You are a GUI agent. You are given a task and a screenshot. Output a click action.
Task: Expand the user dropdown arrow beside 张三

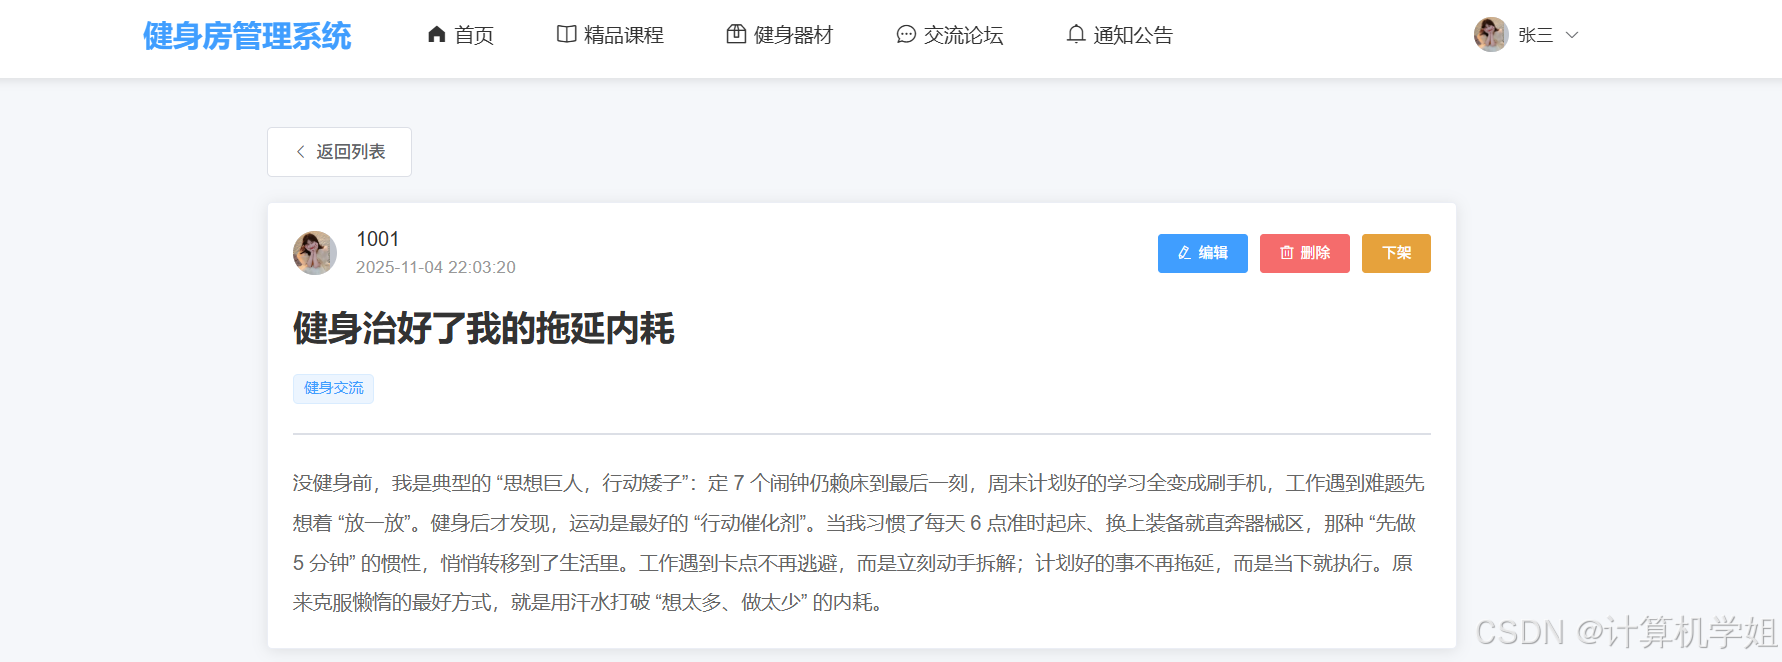[x=1572, y=35]
